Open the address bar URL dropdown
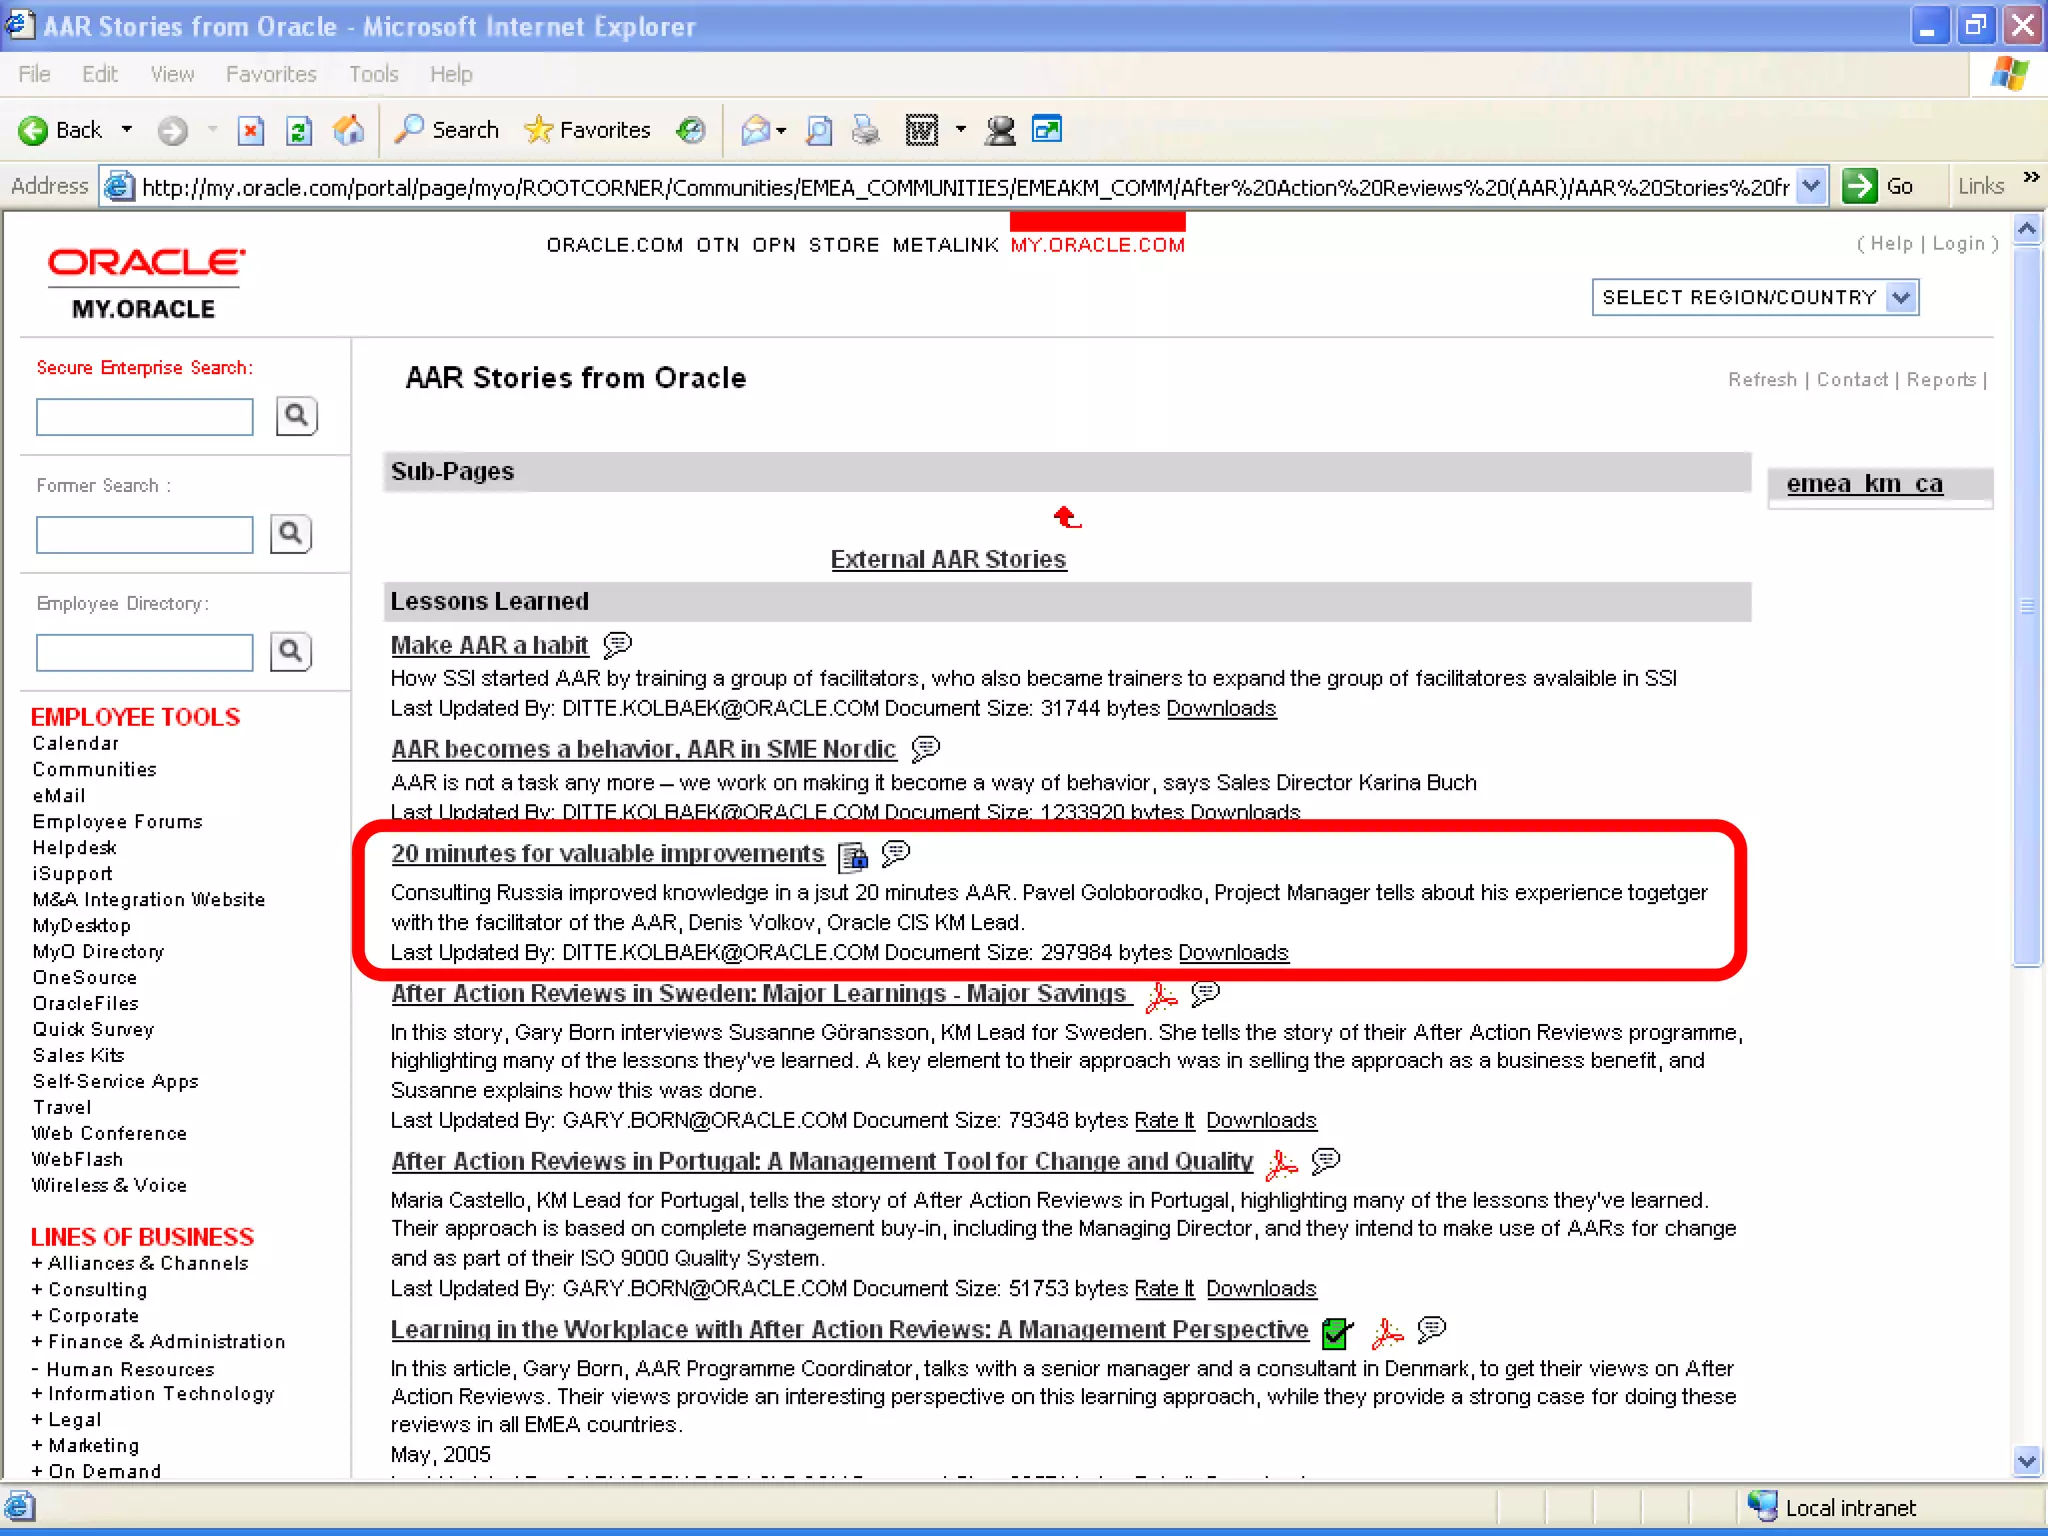2048x1536 pixels. [x=1810, y=186]
